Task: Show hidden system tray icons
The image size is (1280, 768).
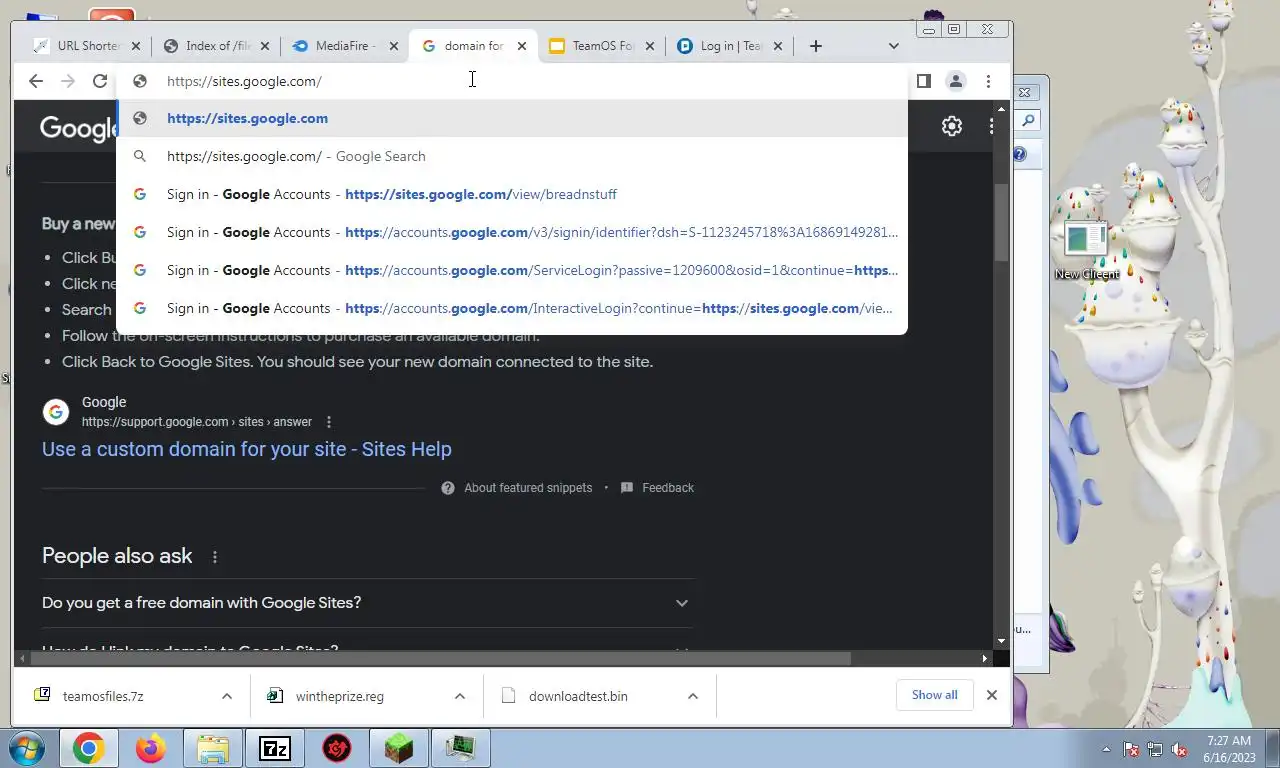Action: (1106, 749)
